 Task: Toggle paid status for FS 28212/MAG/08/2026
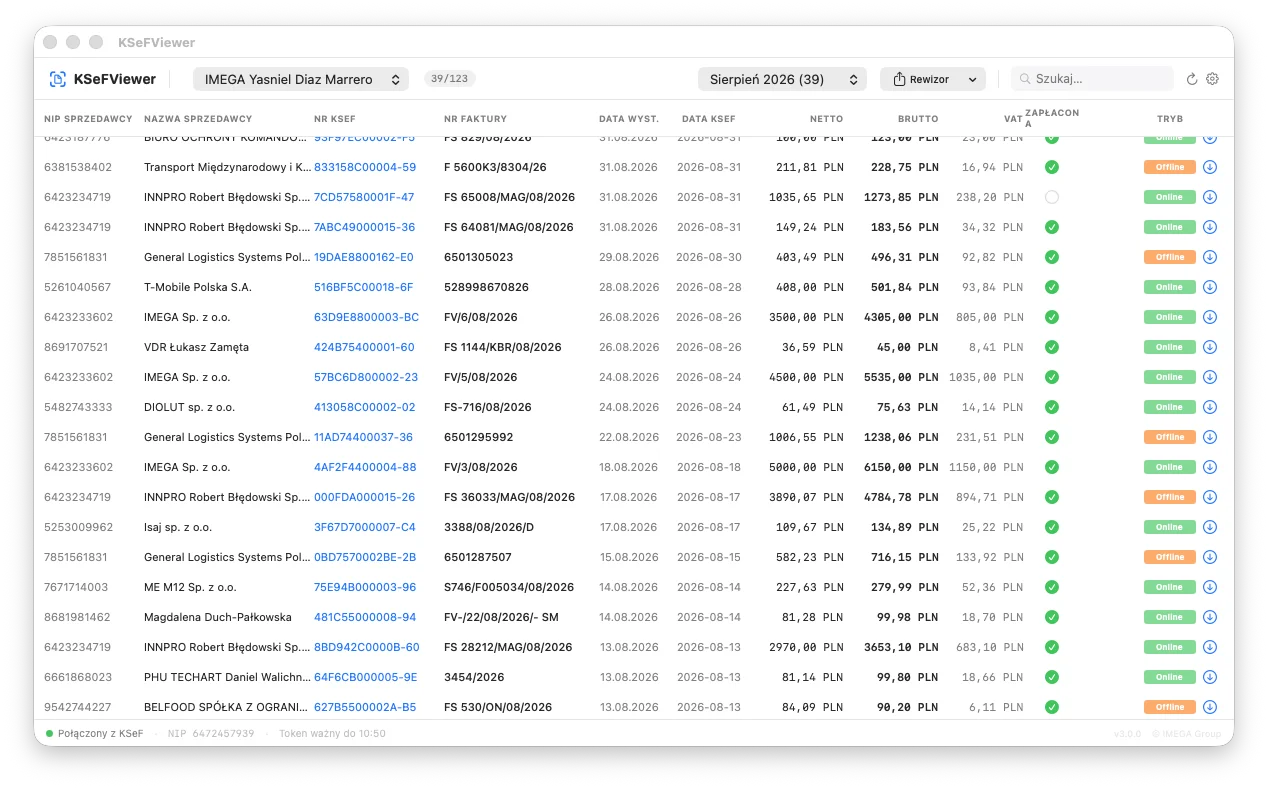pos(1052,647)
